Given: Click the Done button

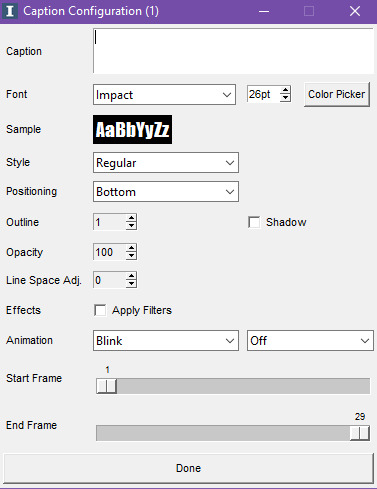Looking at the screenshot, I should (188, 468).
